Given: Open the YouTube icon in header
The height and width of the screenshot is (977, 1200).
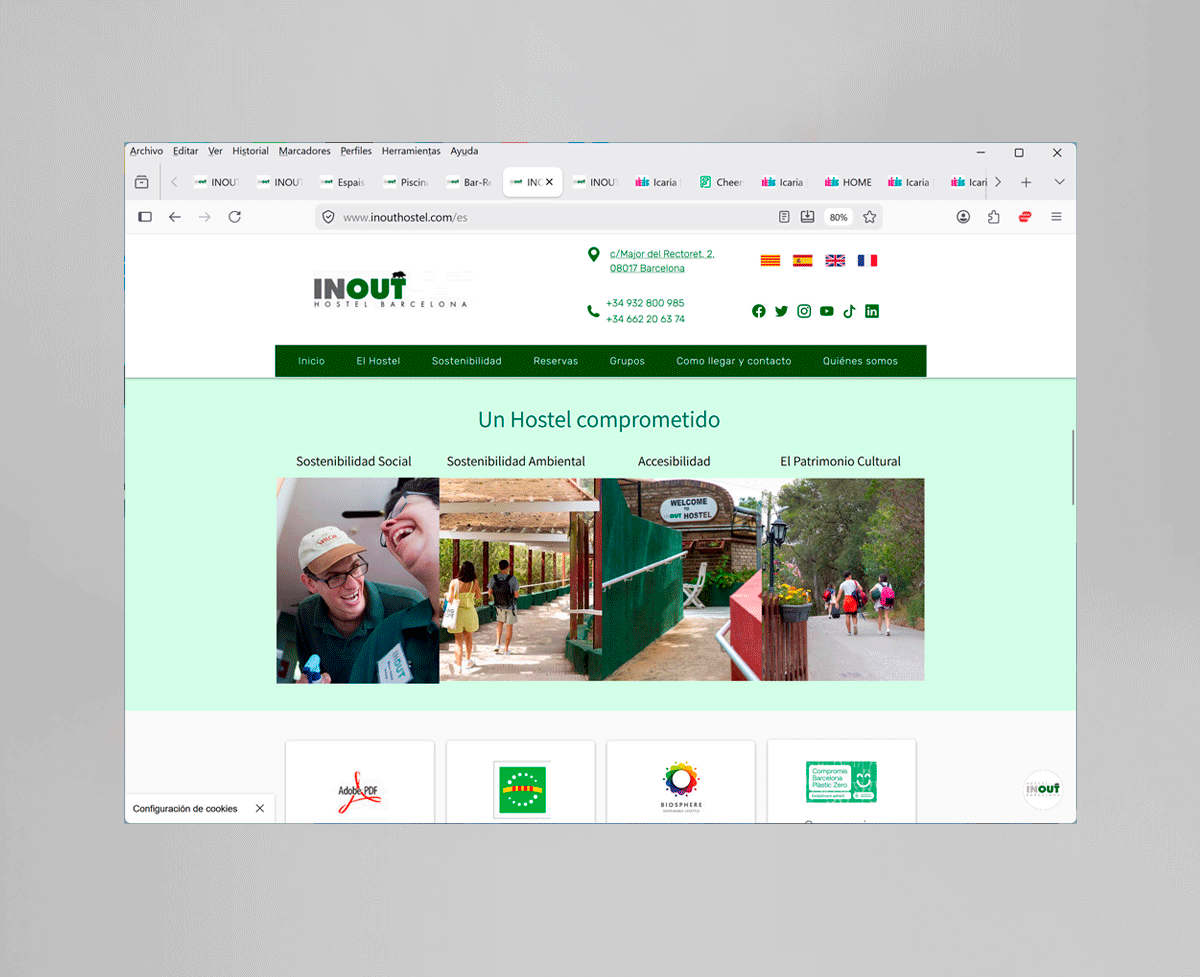Looking at the screenshot, I should coord(827,311).
